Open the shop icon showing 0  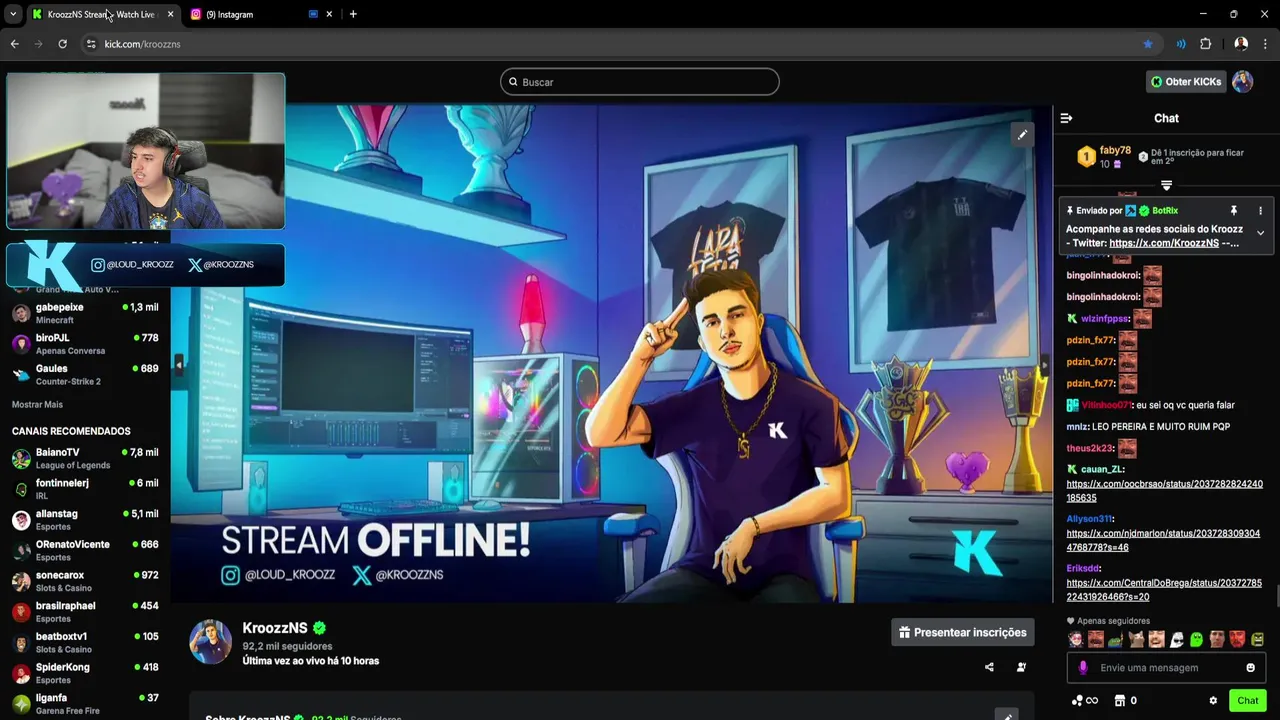pos(1126,701)
